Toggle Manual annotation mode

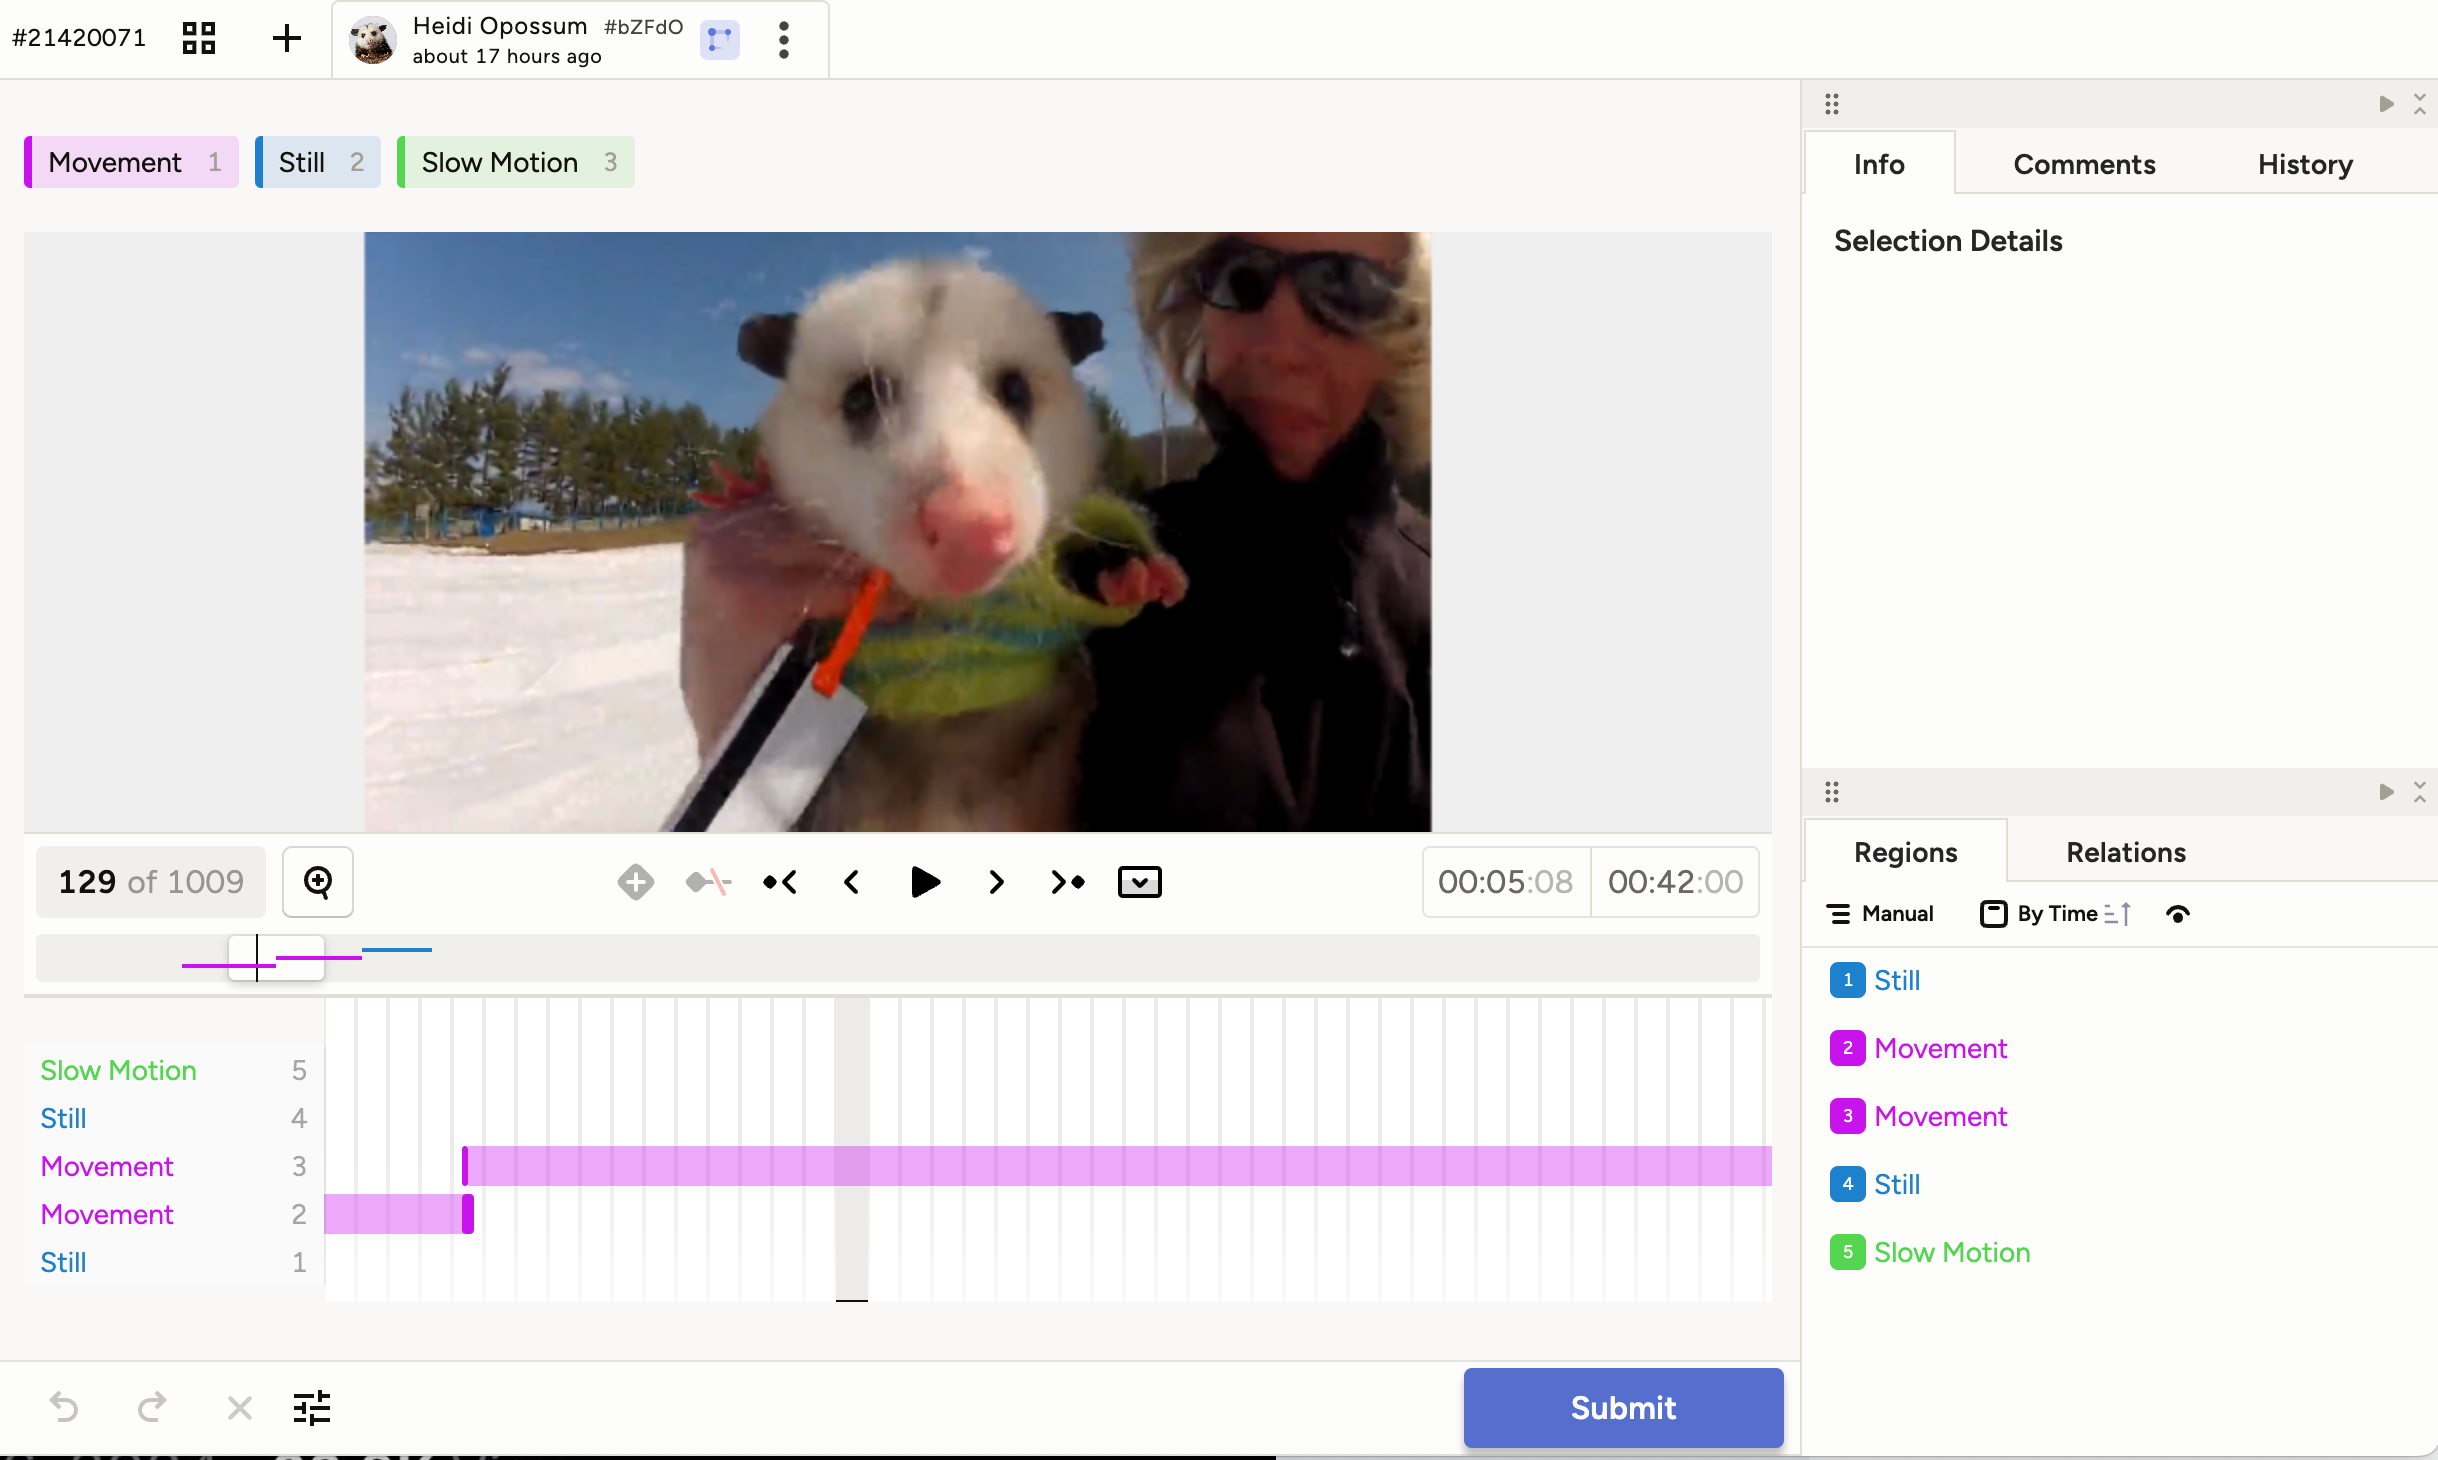pyautogui.click(x=1884, y=912)
